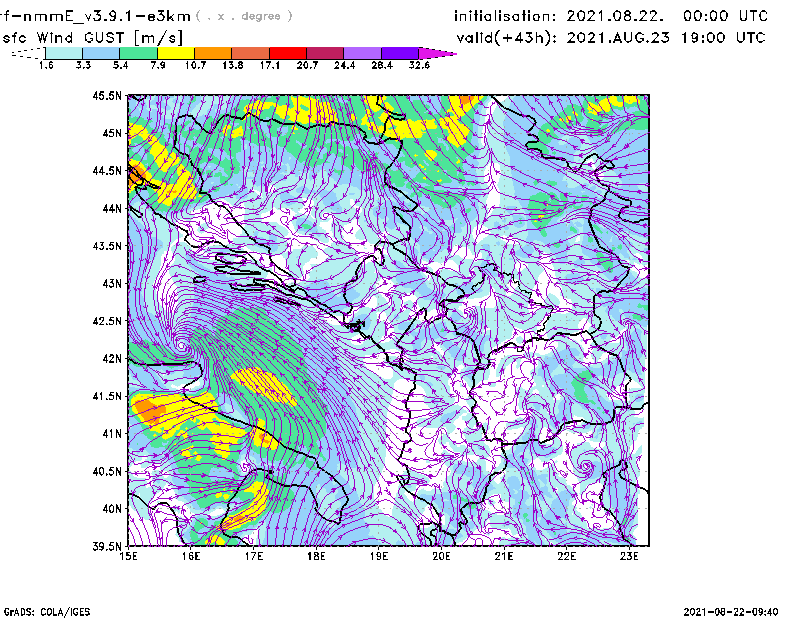This screenshot has width=800, height=618.
Task: Select the valid(+43h) forecast time text
Action: 610,38
